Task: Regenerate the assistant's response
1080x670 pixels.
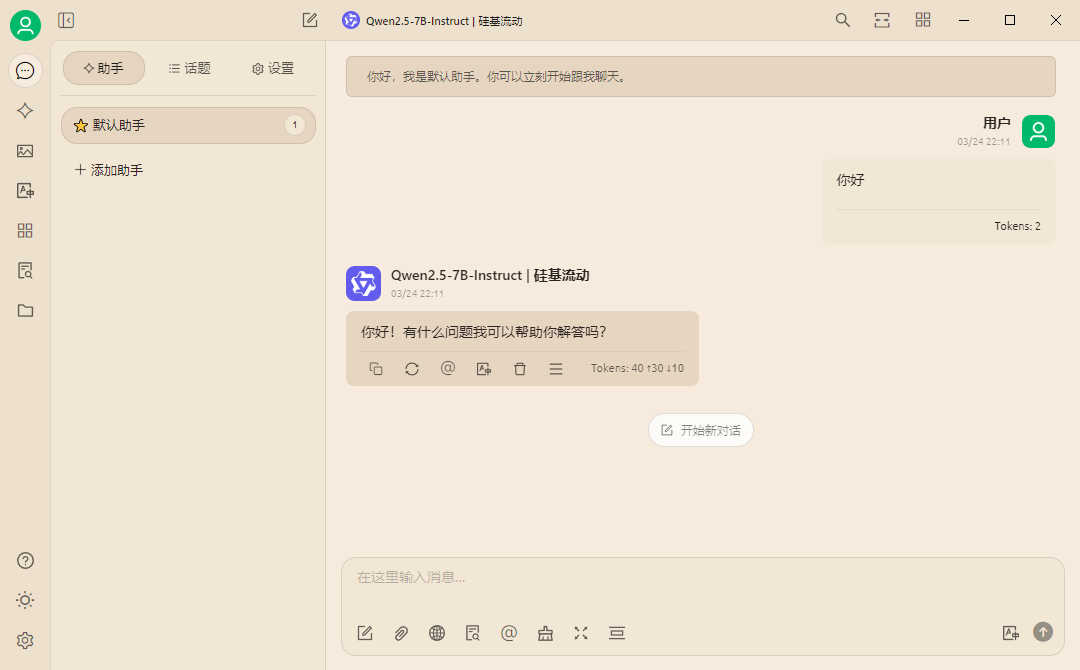Action: coord(412,368)
